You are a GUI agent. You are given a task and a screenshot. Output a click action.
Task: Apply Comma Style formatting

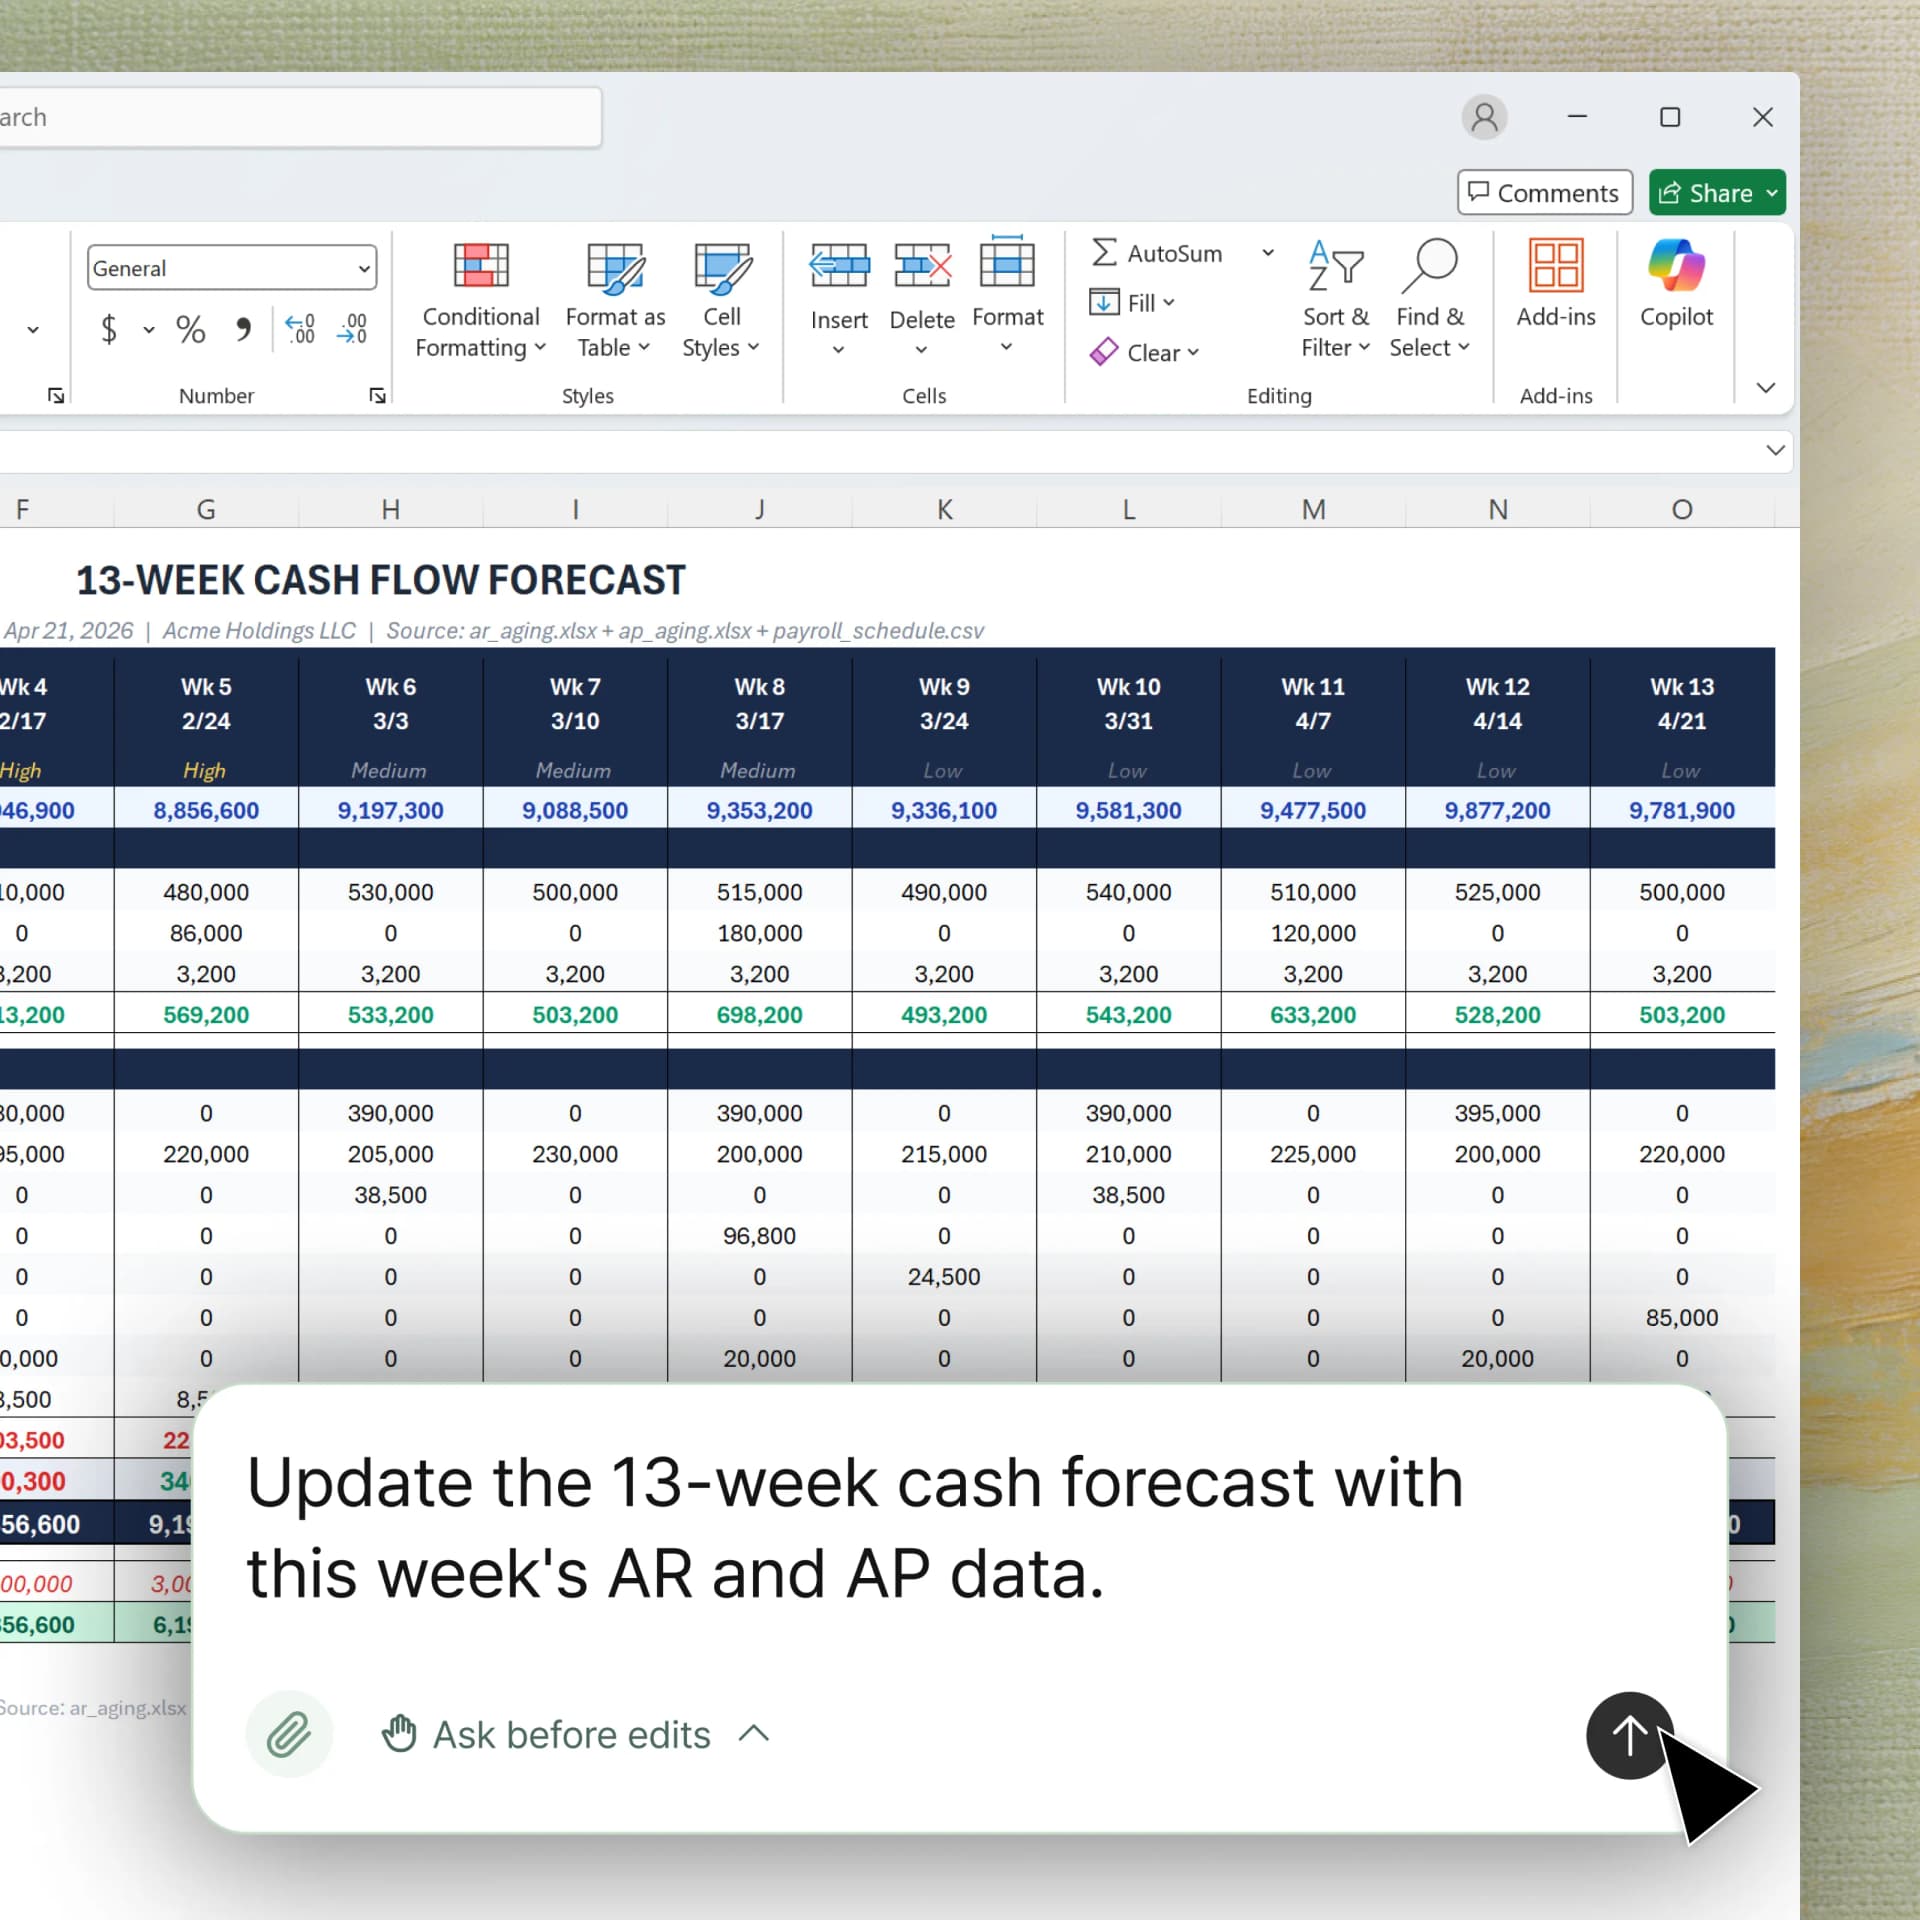point(243,330)
